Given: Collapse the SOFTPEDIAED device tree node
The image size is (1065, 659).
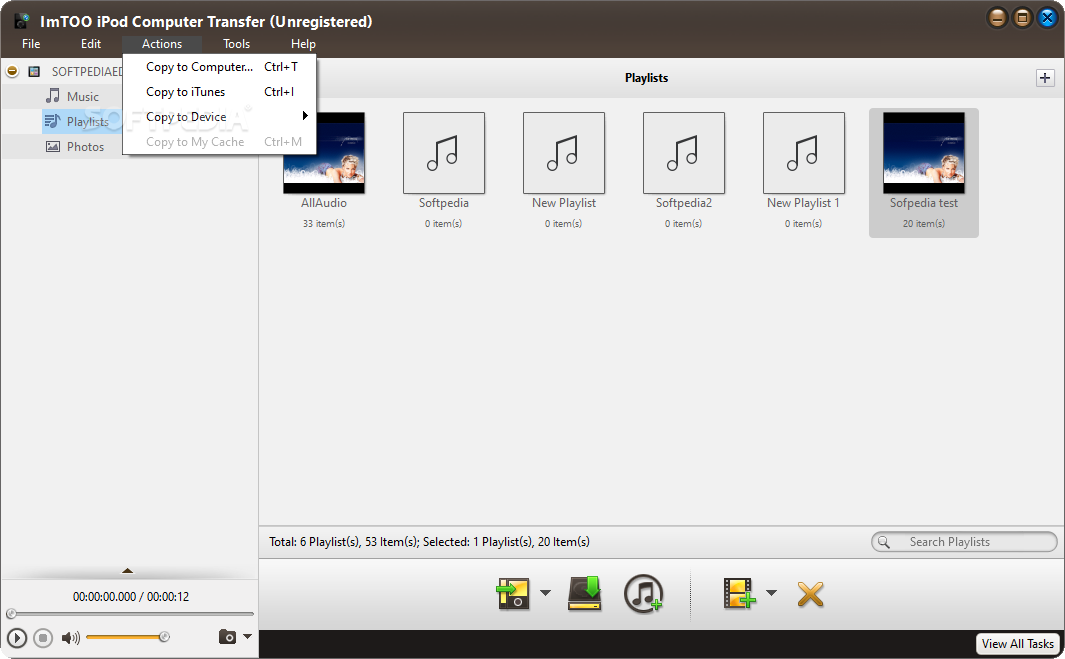Looking at the screenshot, I should coord(12,71).
